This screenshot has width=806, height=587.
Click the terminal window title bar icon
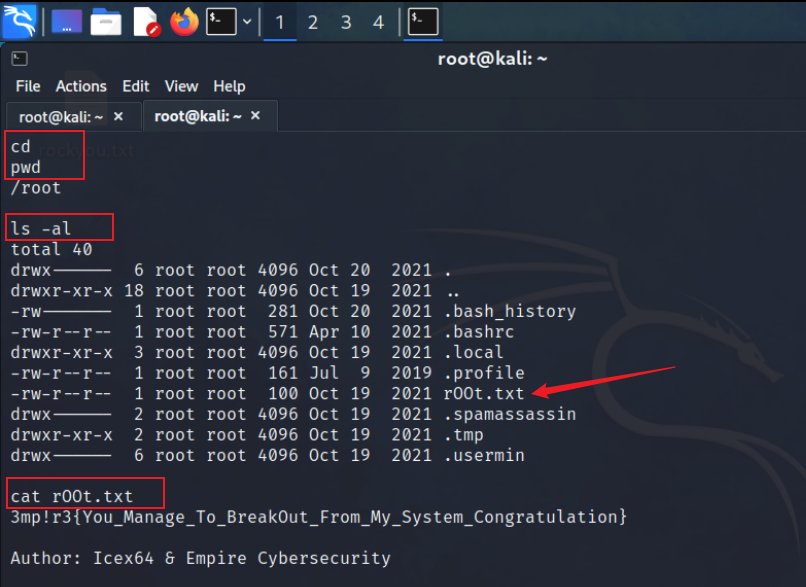point(19,59)
